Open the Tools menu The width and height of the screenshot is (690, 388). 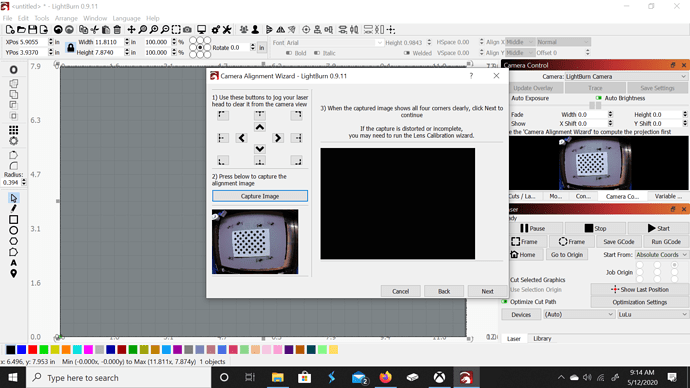(x=42, y=18)
